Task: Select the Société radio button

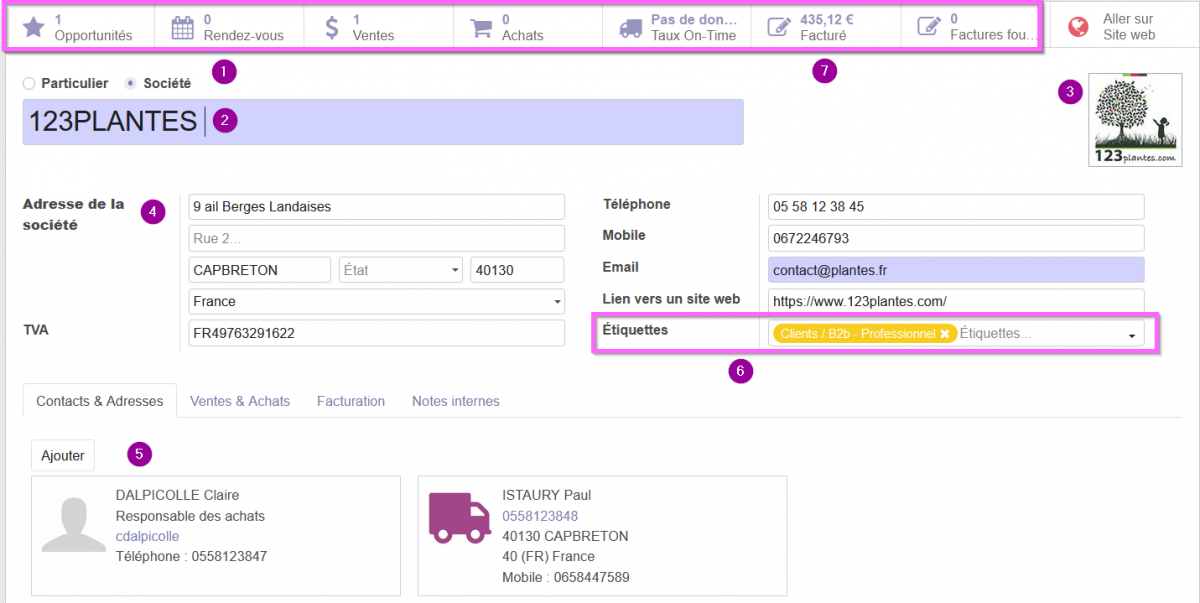Action: tap(130, 83)
